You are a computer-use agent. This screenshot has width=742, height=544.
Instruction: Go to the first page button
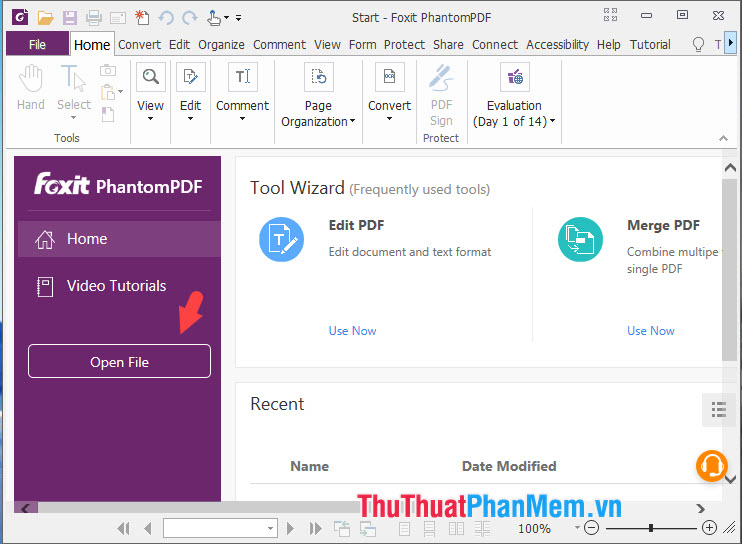click(x=124, y=528)
